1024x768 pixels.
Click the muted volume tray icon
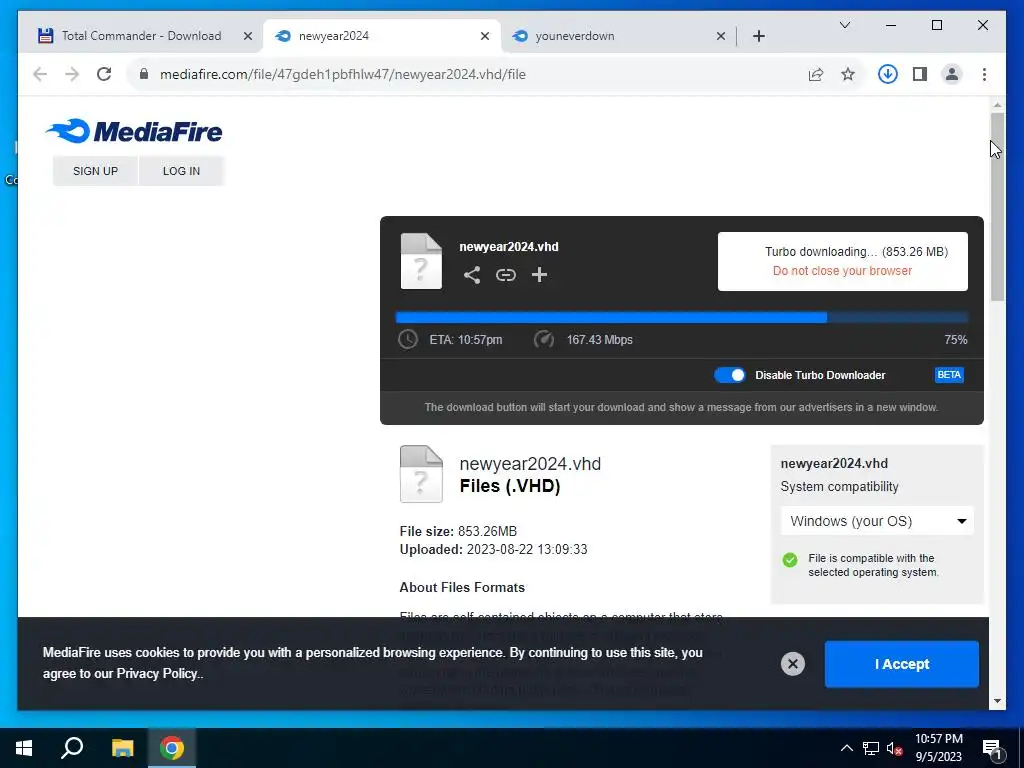(x=894, y=748)
